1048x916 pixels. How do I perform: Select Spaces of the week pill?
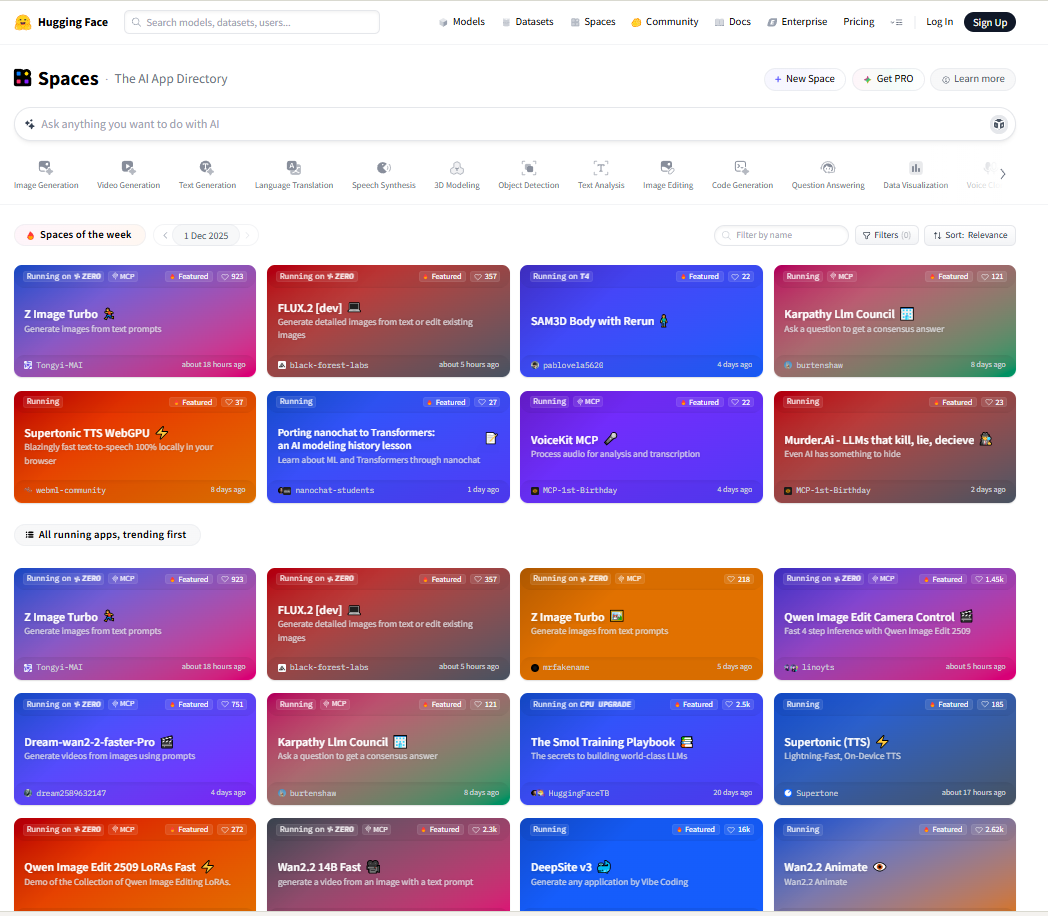[x=80, y=235]
